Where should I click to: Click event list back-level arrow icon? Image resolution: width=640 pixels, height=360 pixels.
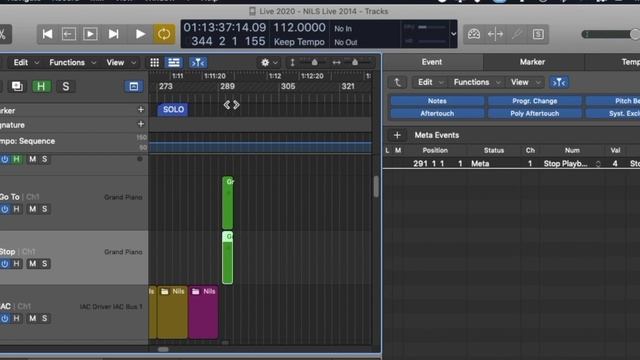click(397, 82)
